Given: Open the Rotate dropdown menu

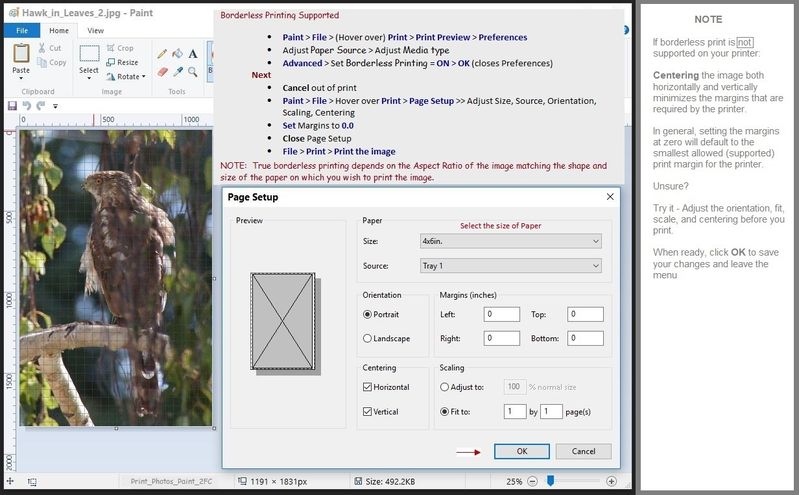Looking at the screenshot, I should point(128,76).
